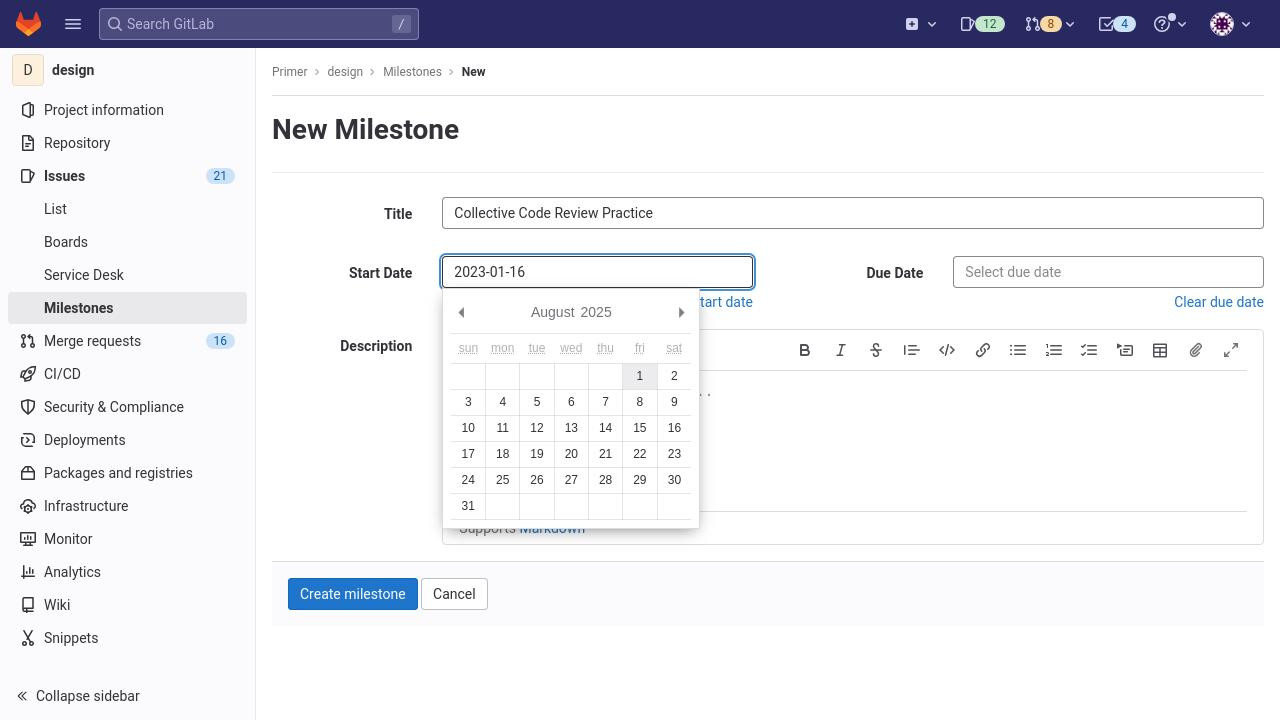1280x720 pixels.
Task: Open Analytics section in sidebar
Action: pyautogui.click(x=127, y=572)
